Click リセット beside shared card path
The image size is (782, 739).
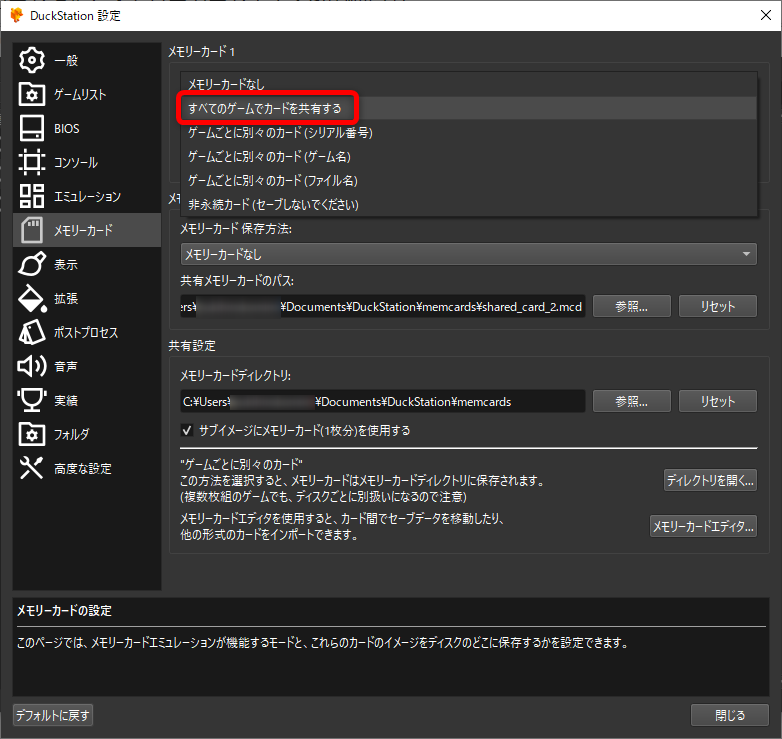pyautogui.click(x=718, y=306)
